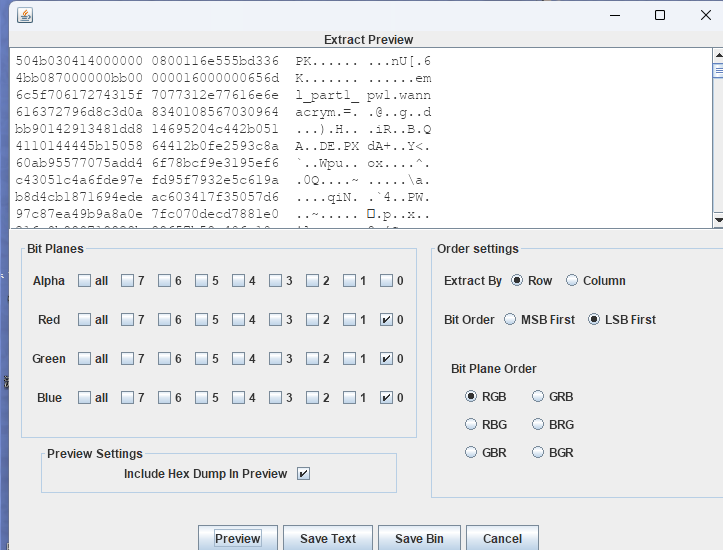Toggle Include Hex Dump In Preview checkbox
Viewport: 723px width, 550px height.
(x=304, y=474)
